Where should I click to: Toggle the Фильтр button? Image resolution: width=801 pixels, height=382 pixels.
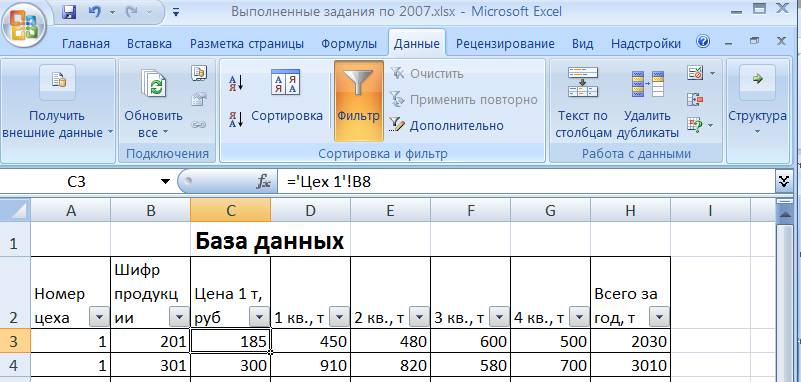[359, 101]
